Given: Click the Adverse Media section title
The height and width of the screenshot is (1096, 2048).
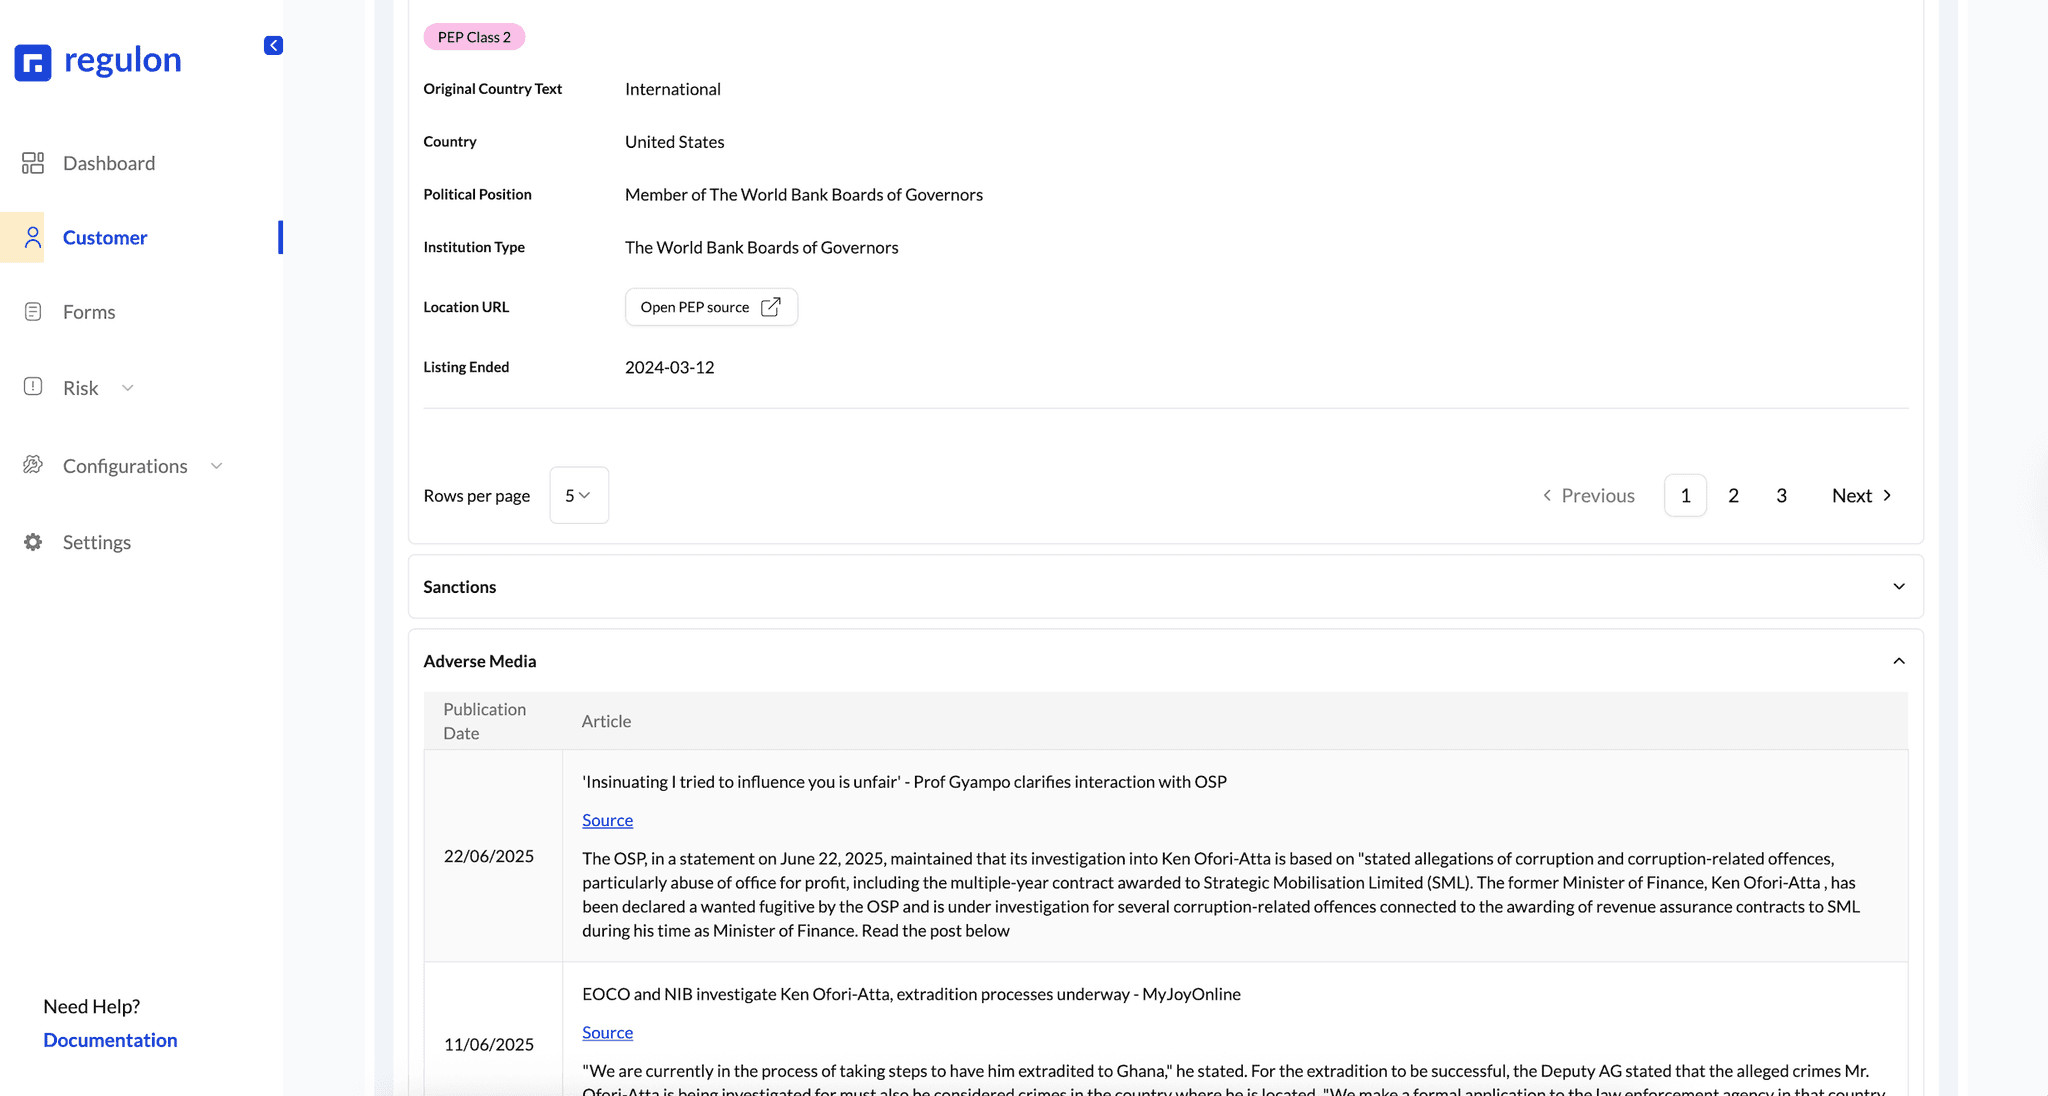Looking at the screenshot, I should tap(479, 661).
